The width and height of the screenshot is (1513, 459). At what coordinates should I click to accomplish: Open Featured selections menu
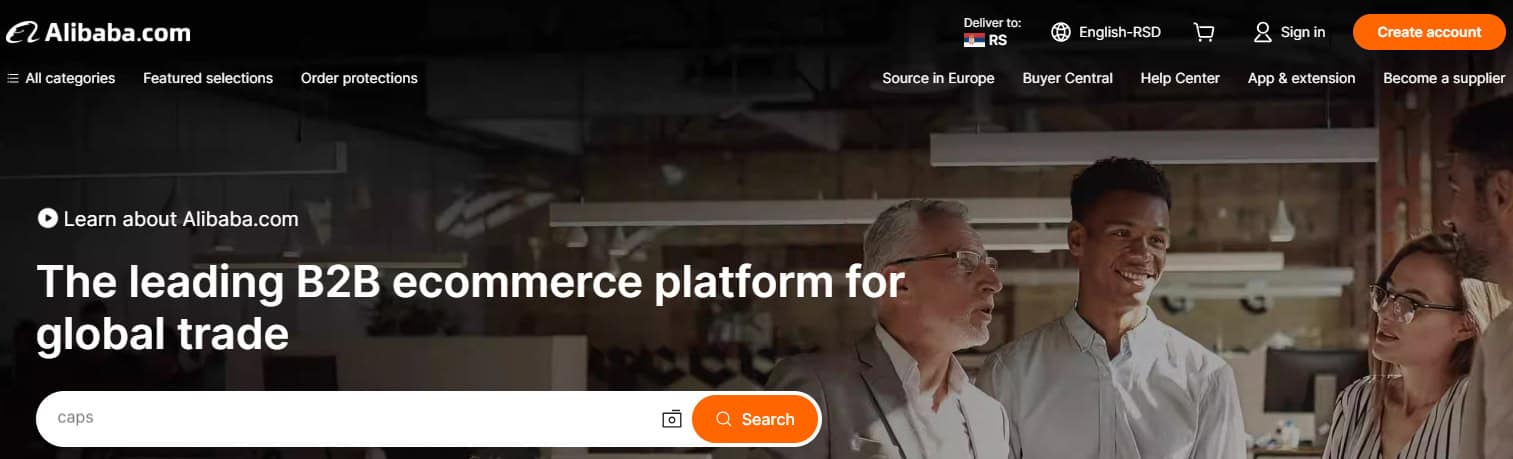click(208, 78)
